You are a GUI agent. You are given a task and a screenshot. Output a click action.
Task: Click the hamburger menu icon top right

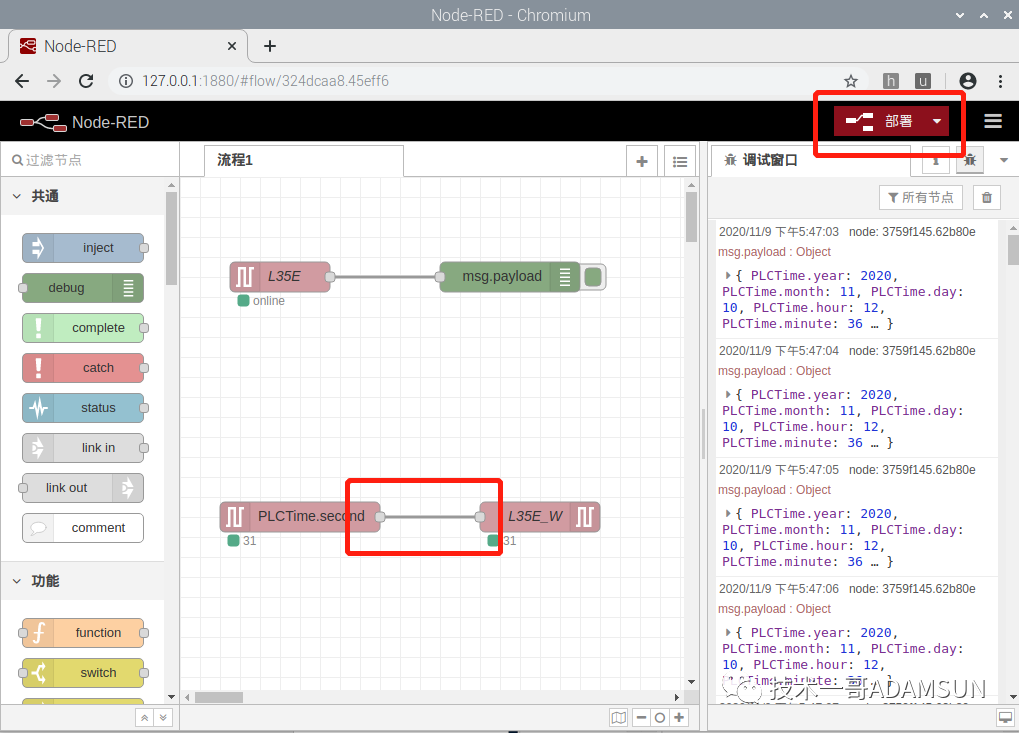[x=992, y=120]
